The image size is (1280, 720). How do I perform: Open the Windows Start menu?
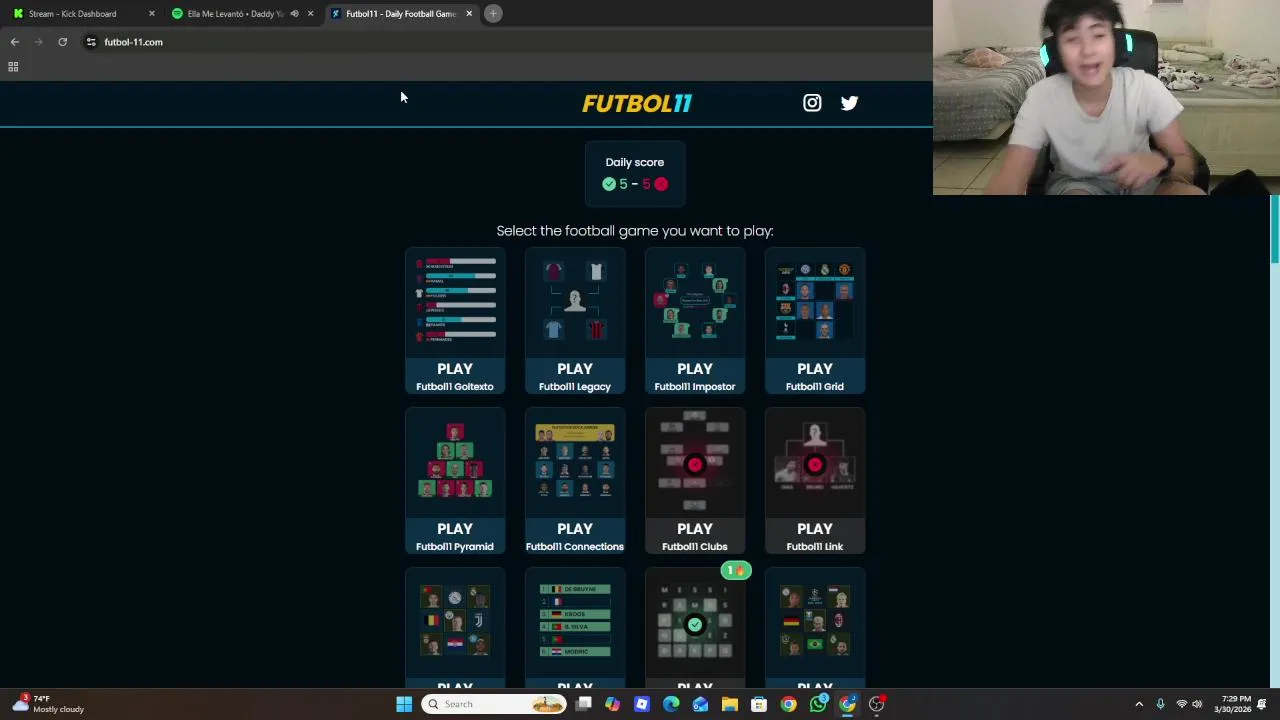coord(404,704)
